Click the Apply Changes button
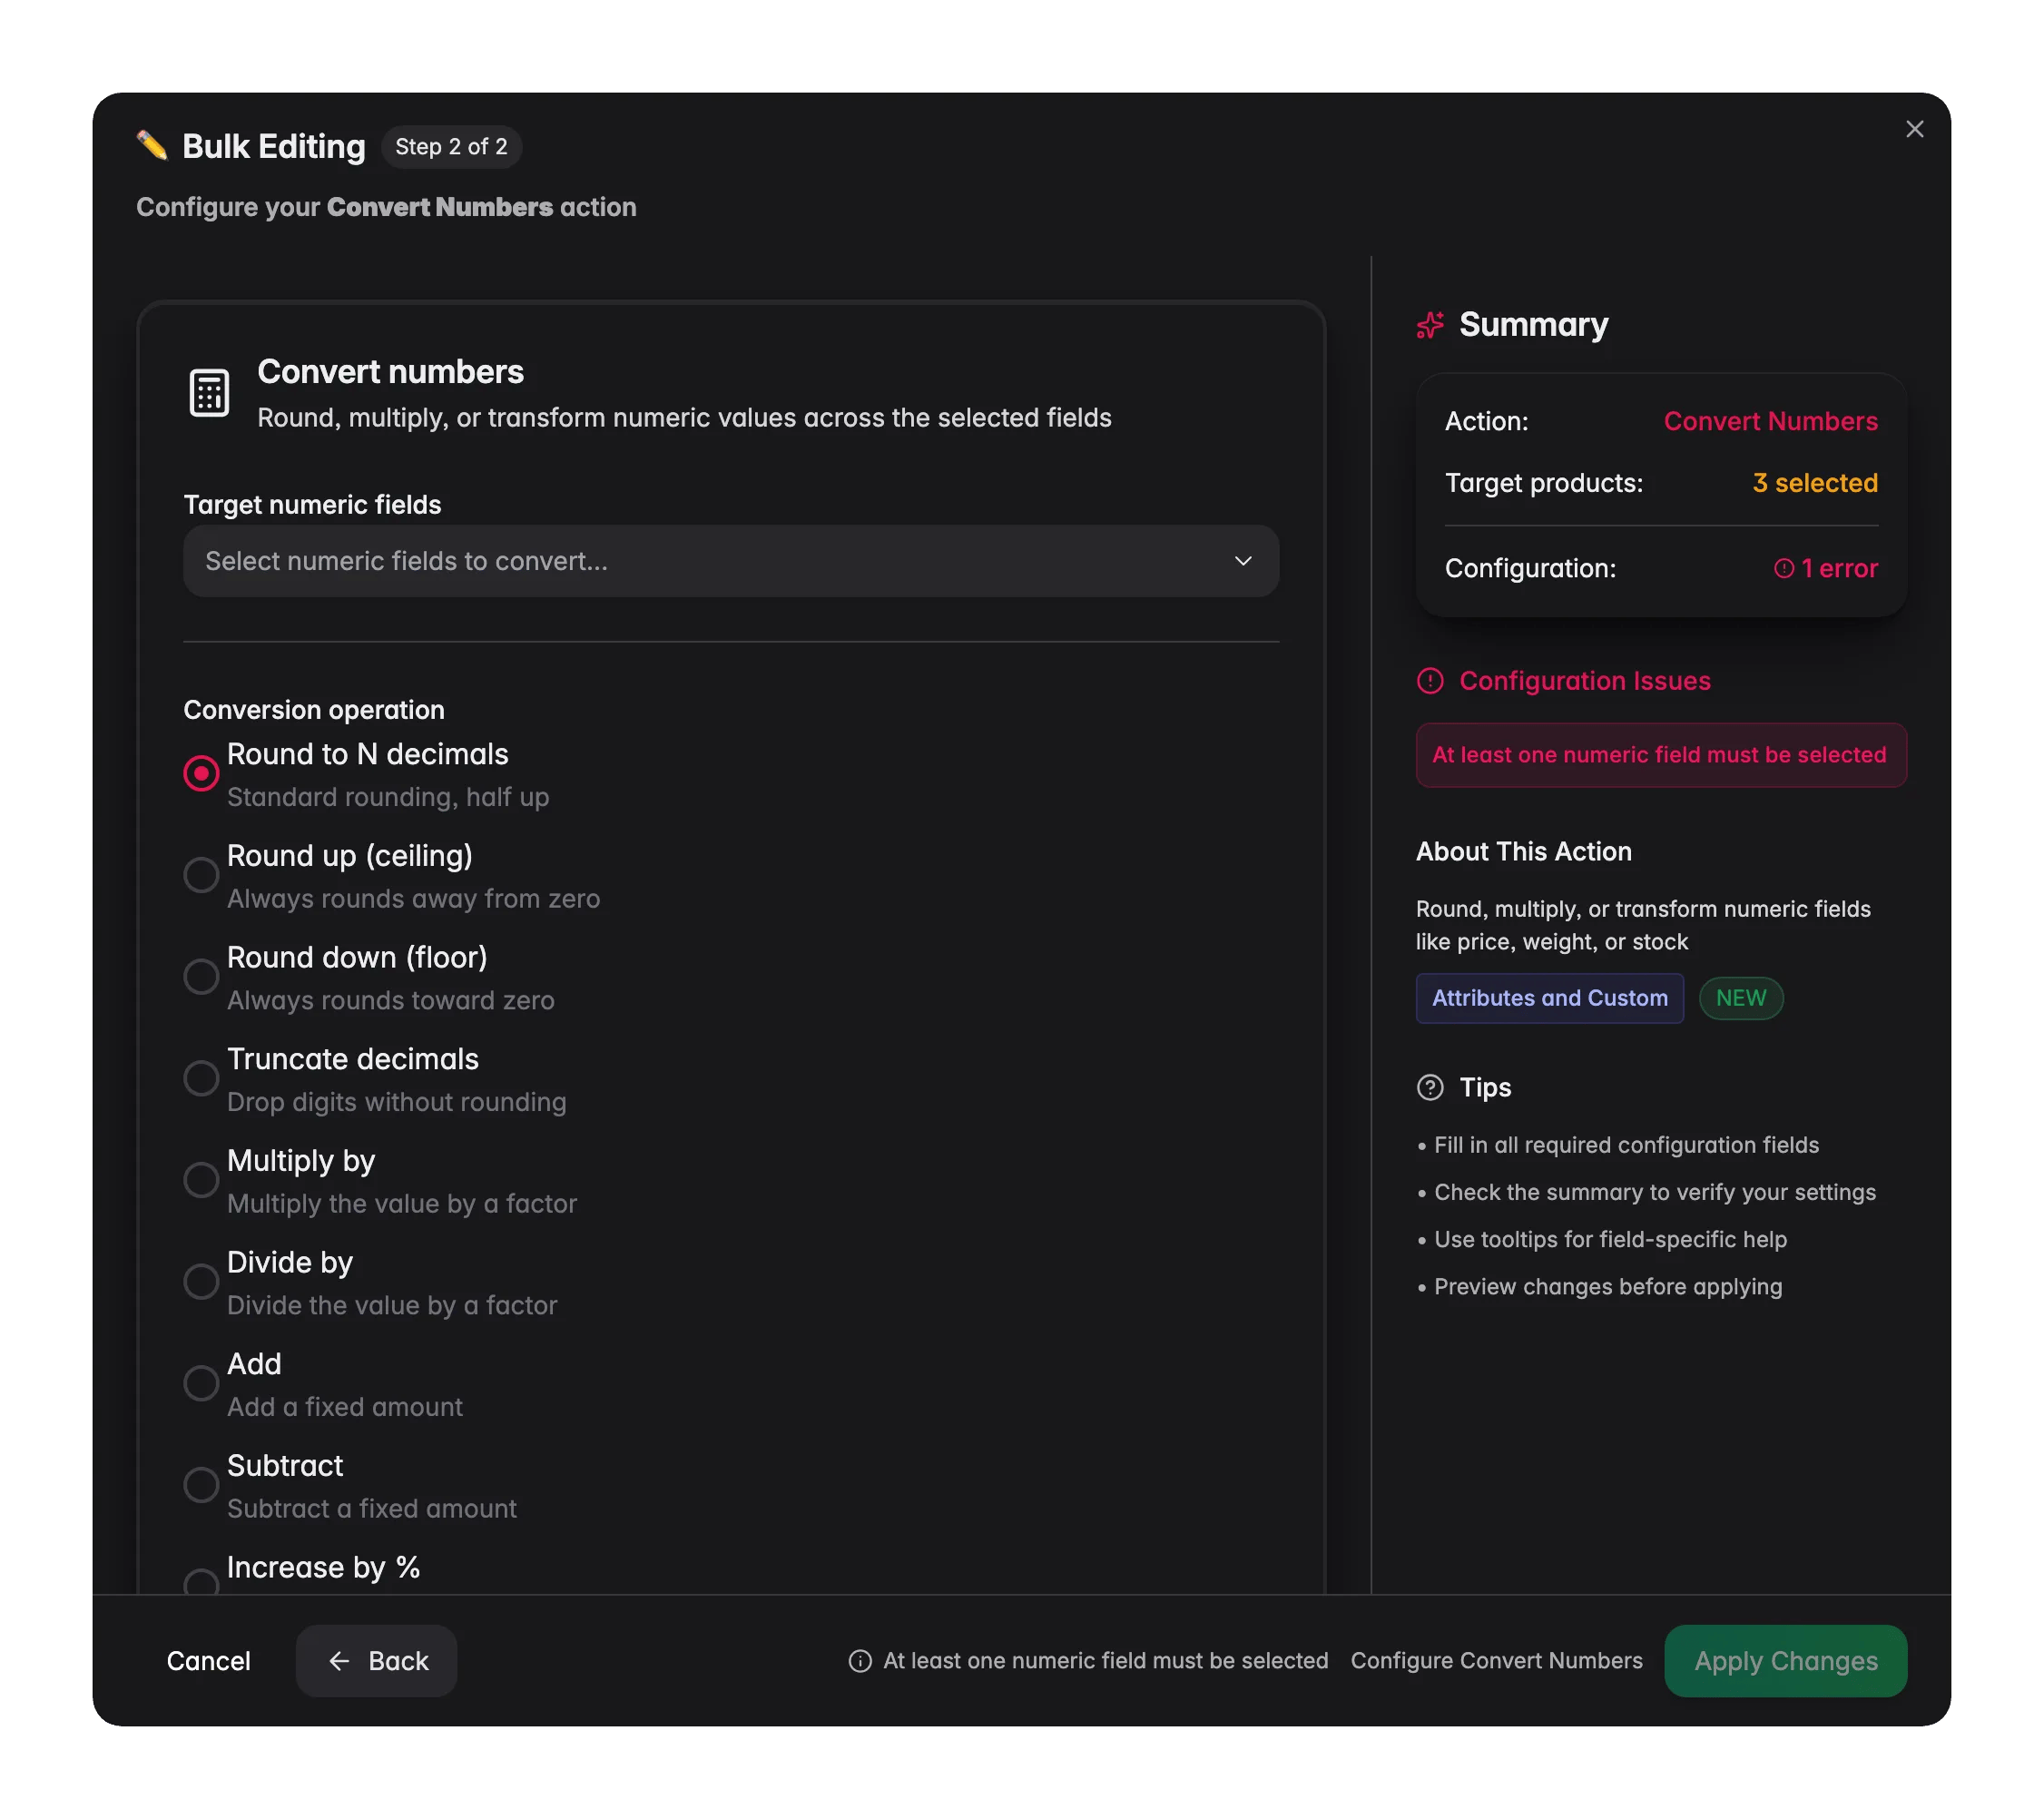 coord(1785,1661)
